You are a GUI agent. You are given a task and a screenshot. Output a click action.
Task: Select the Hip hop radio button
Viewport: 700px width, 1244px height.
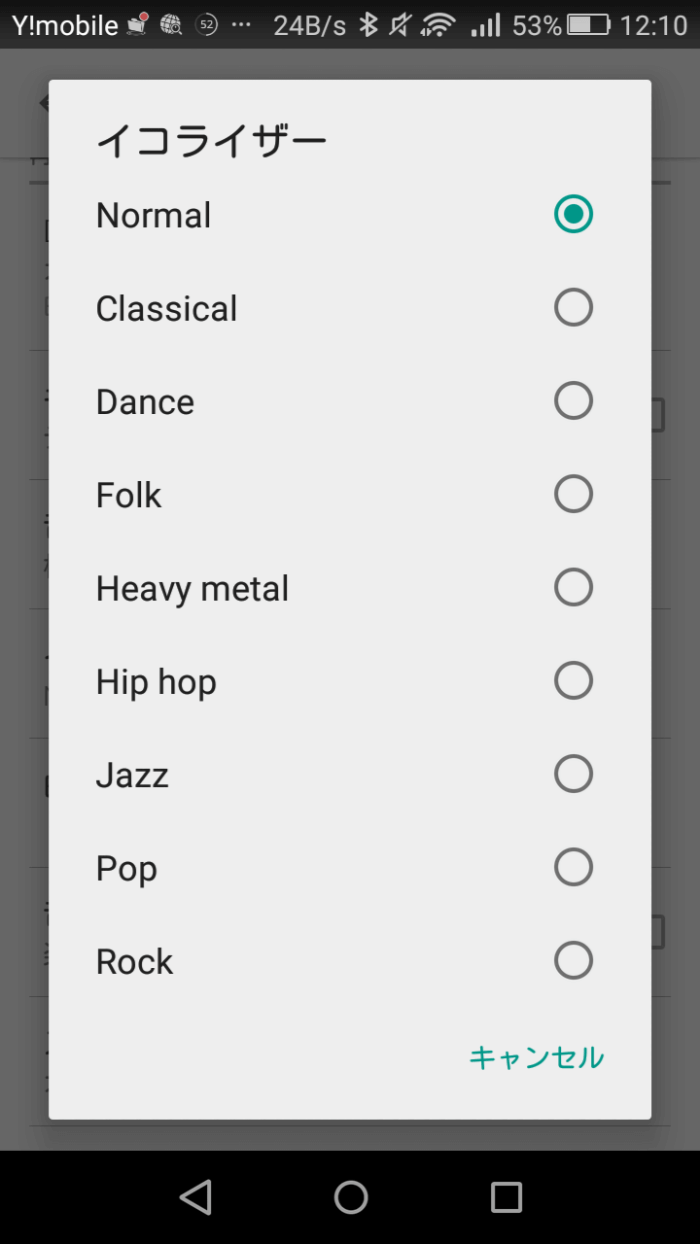[573, 681]
